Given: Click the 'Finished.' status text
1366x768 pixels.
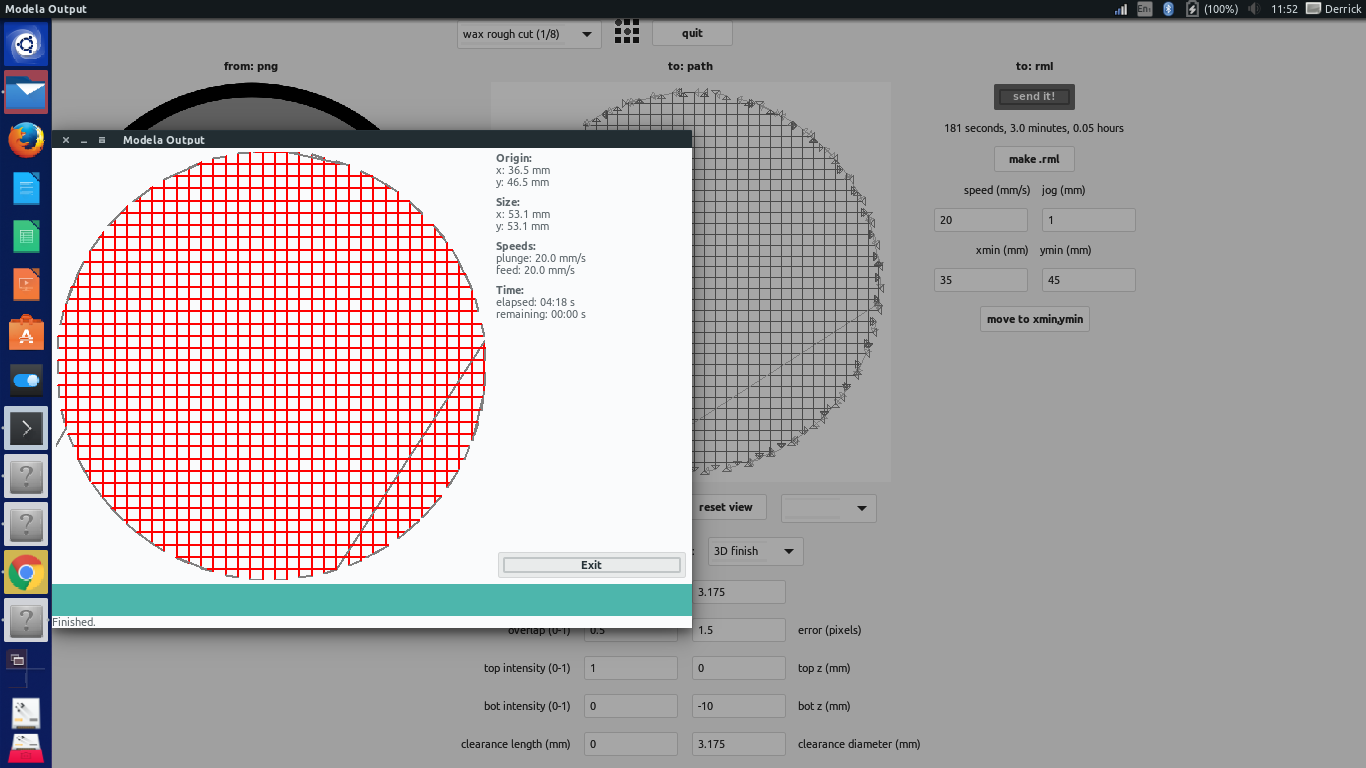Looking at the screenshot, I should pyautogui.click(x=74, y=622).
